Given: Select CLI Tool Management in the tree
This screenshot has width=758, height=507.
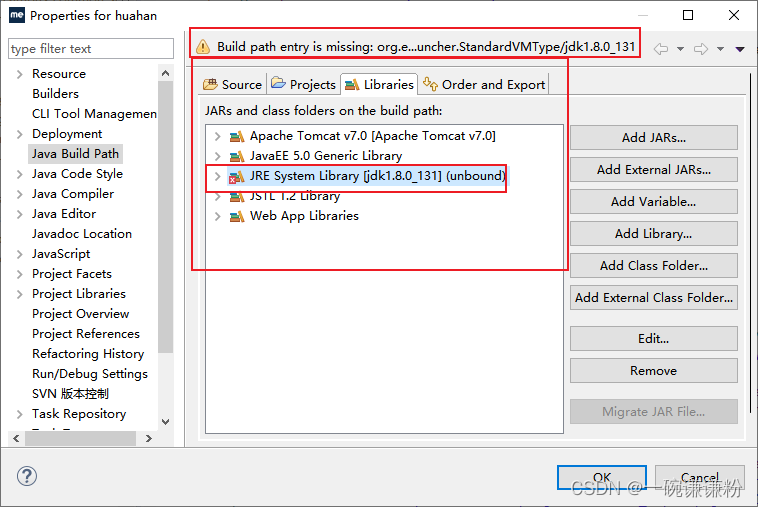Looking at the screenshot, I should [x=94, y=114].
